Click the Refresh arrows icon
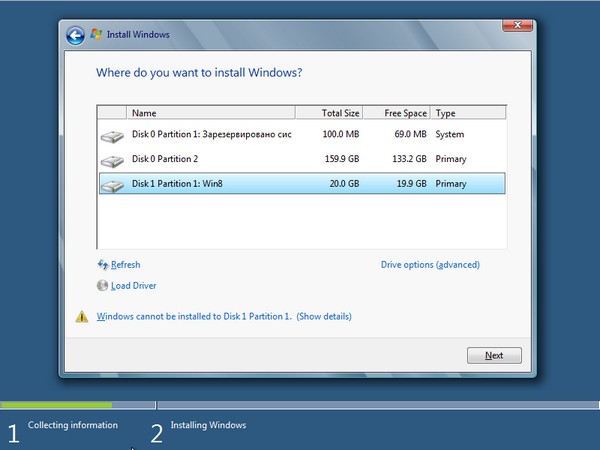600x450 pixels. (x=102, y=265)
